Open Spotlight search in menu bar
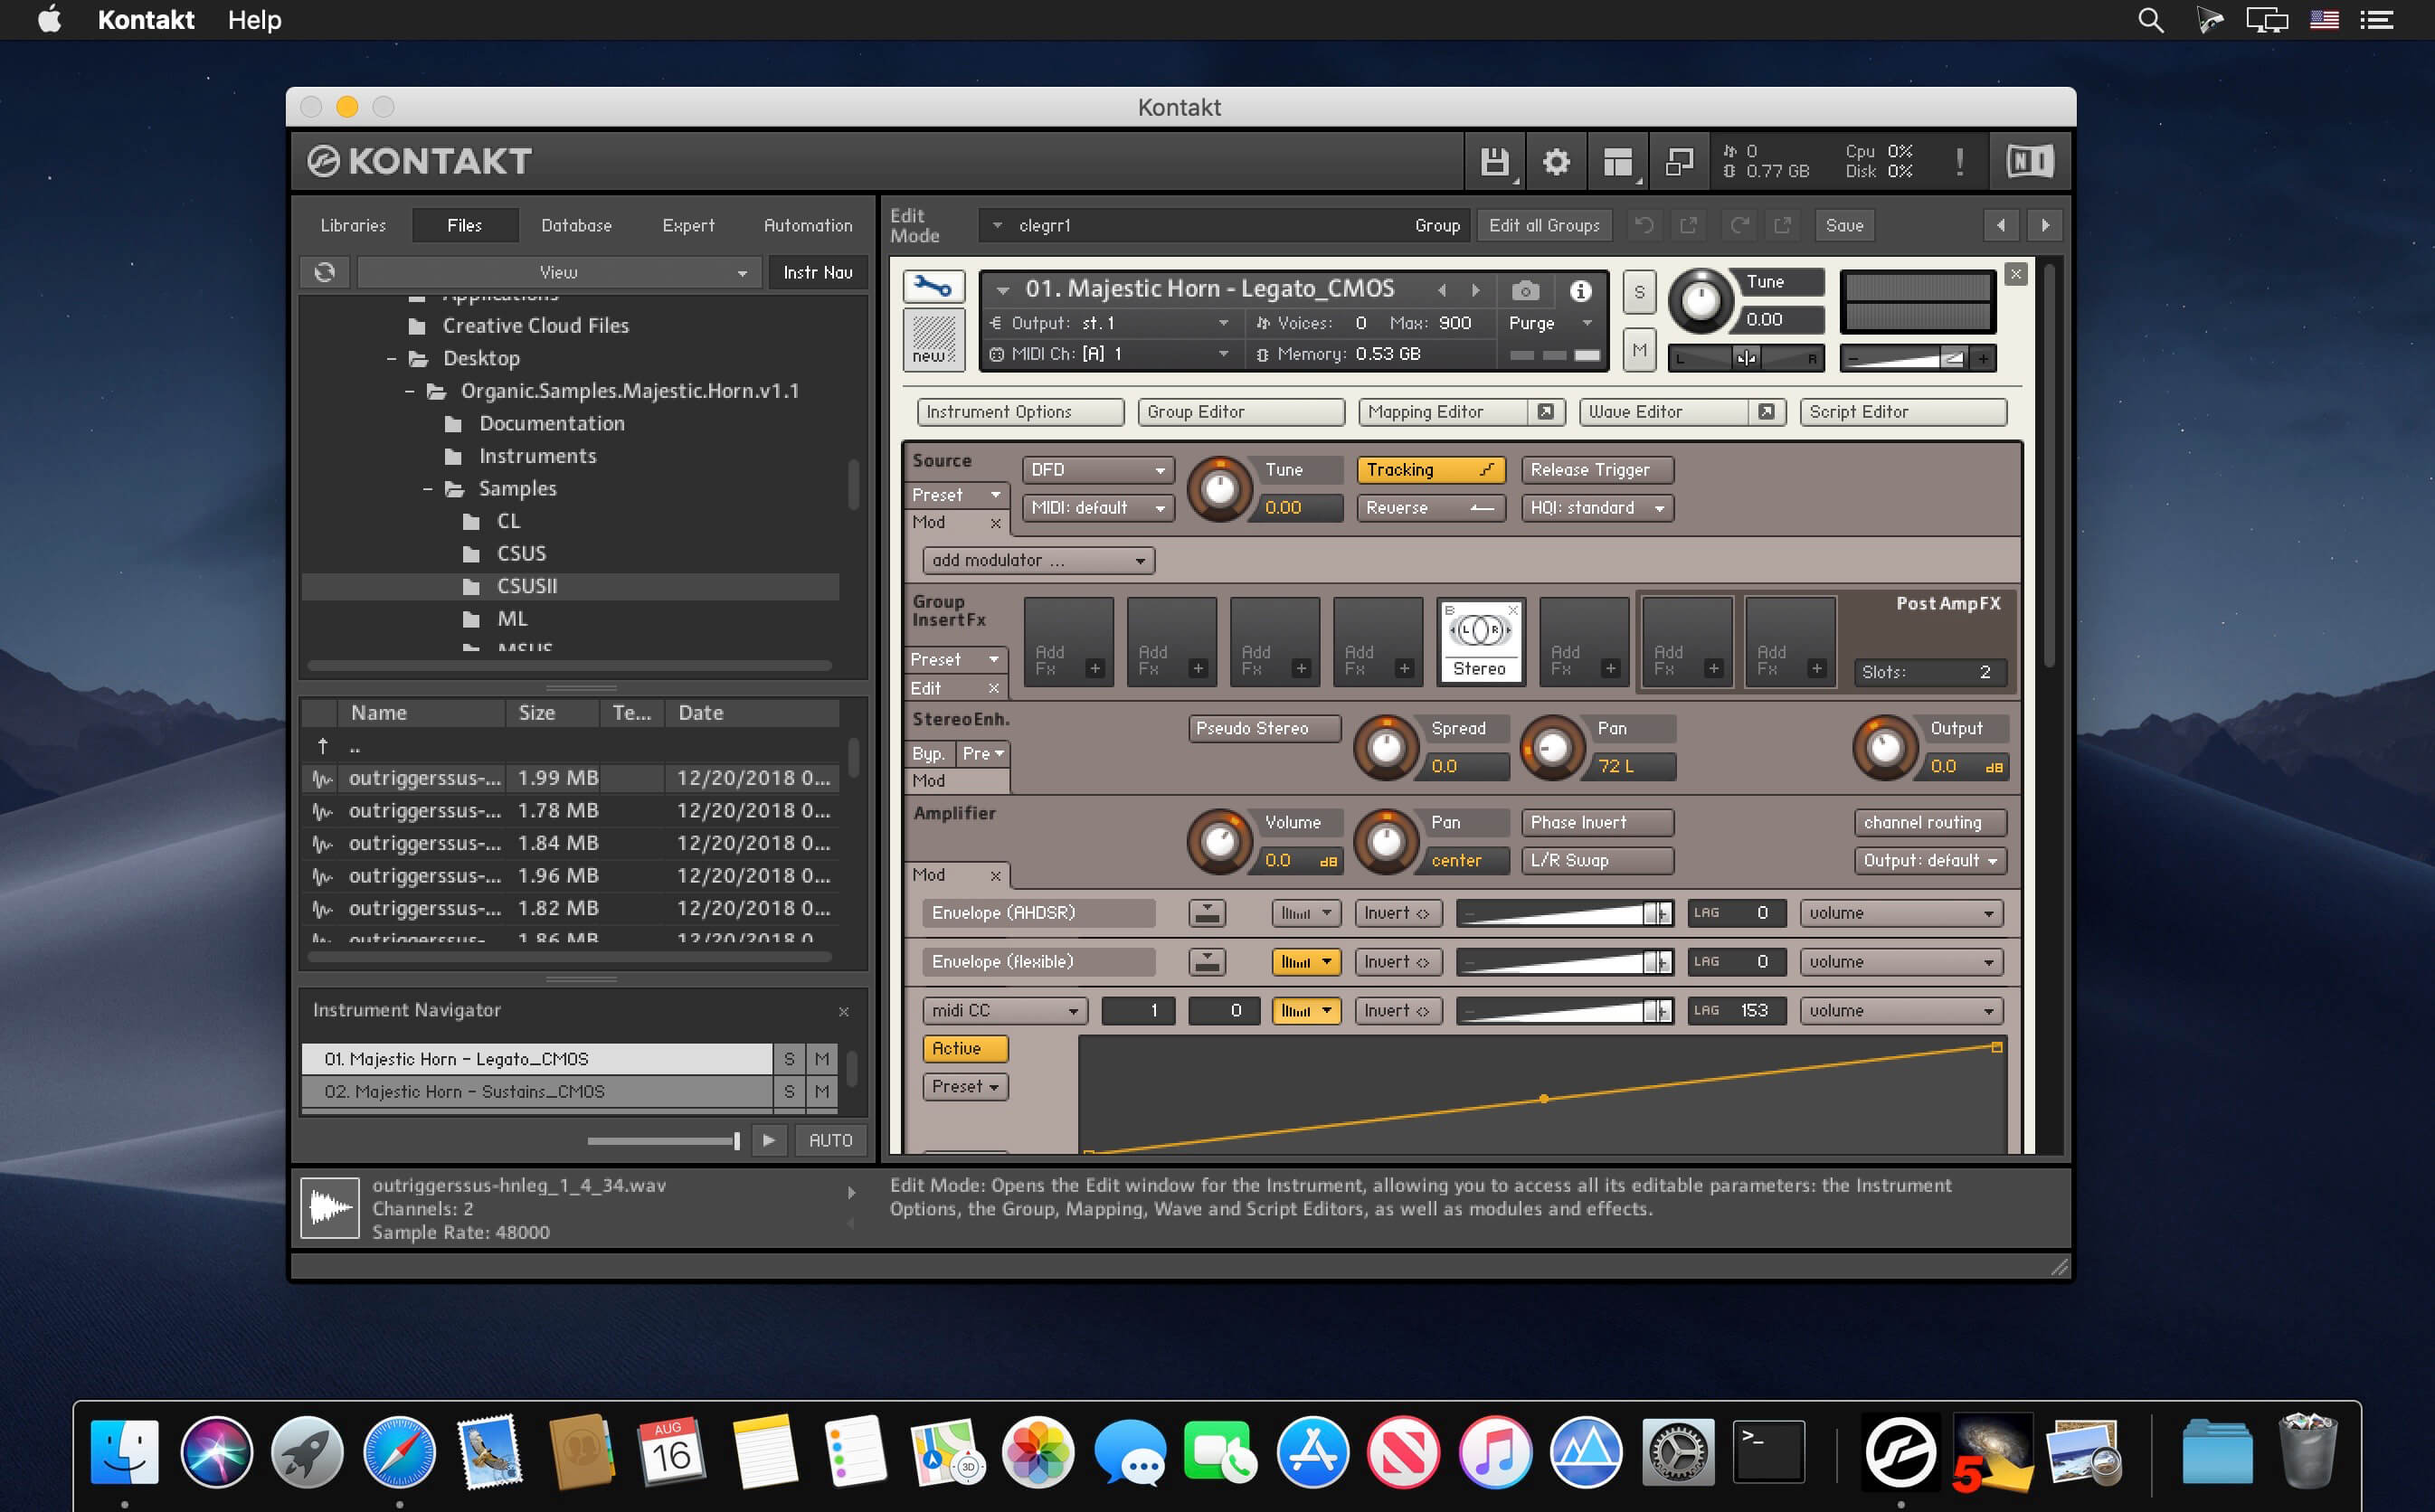 (x=2150, y=20)
